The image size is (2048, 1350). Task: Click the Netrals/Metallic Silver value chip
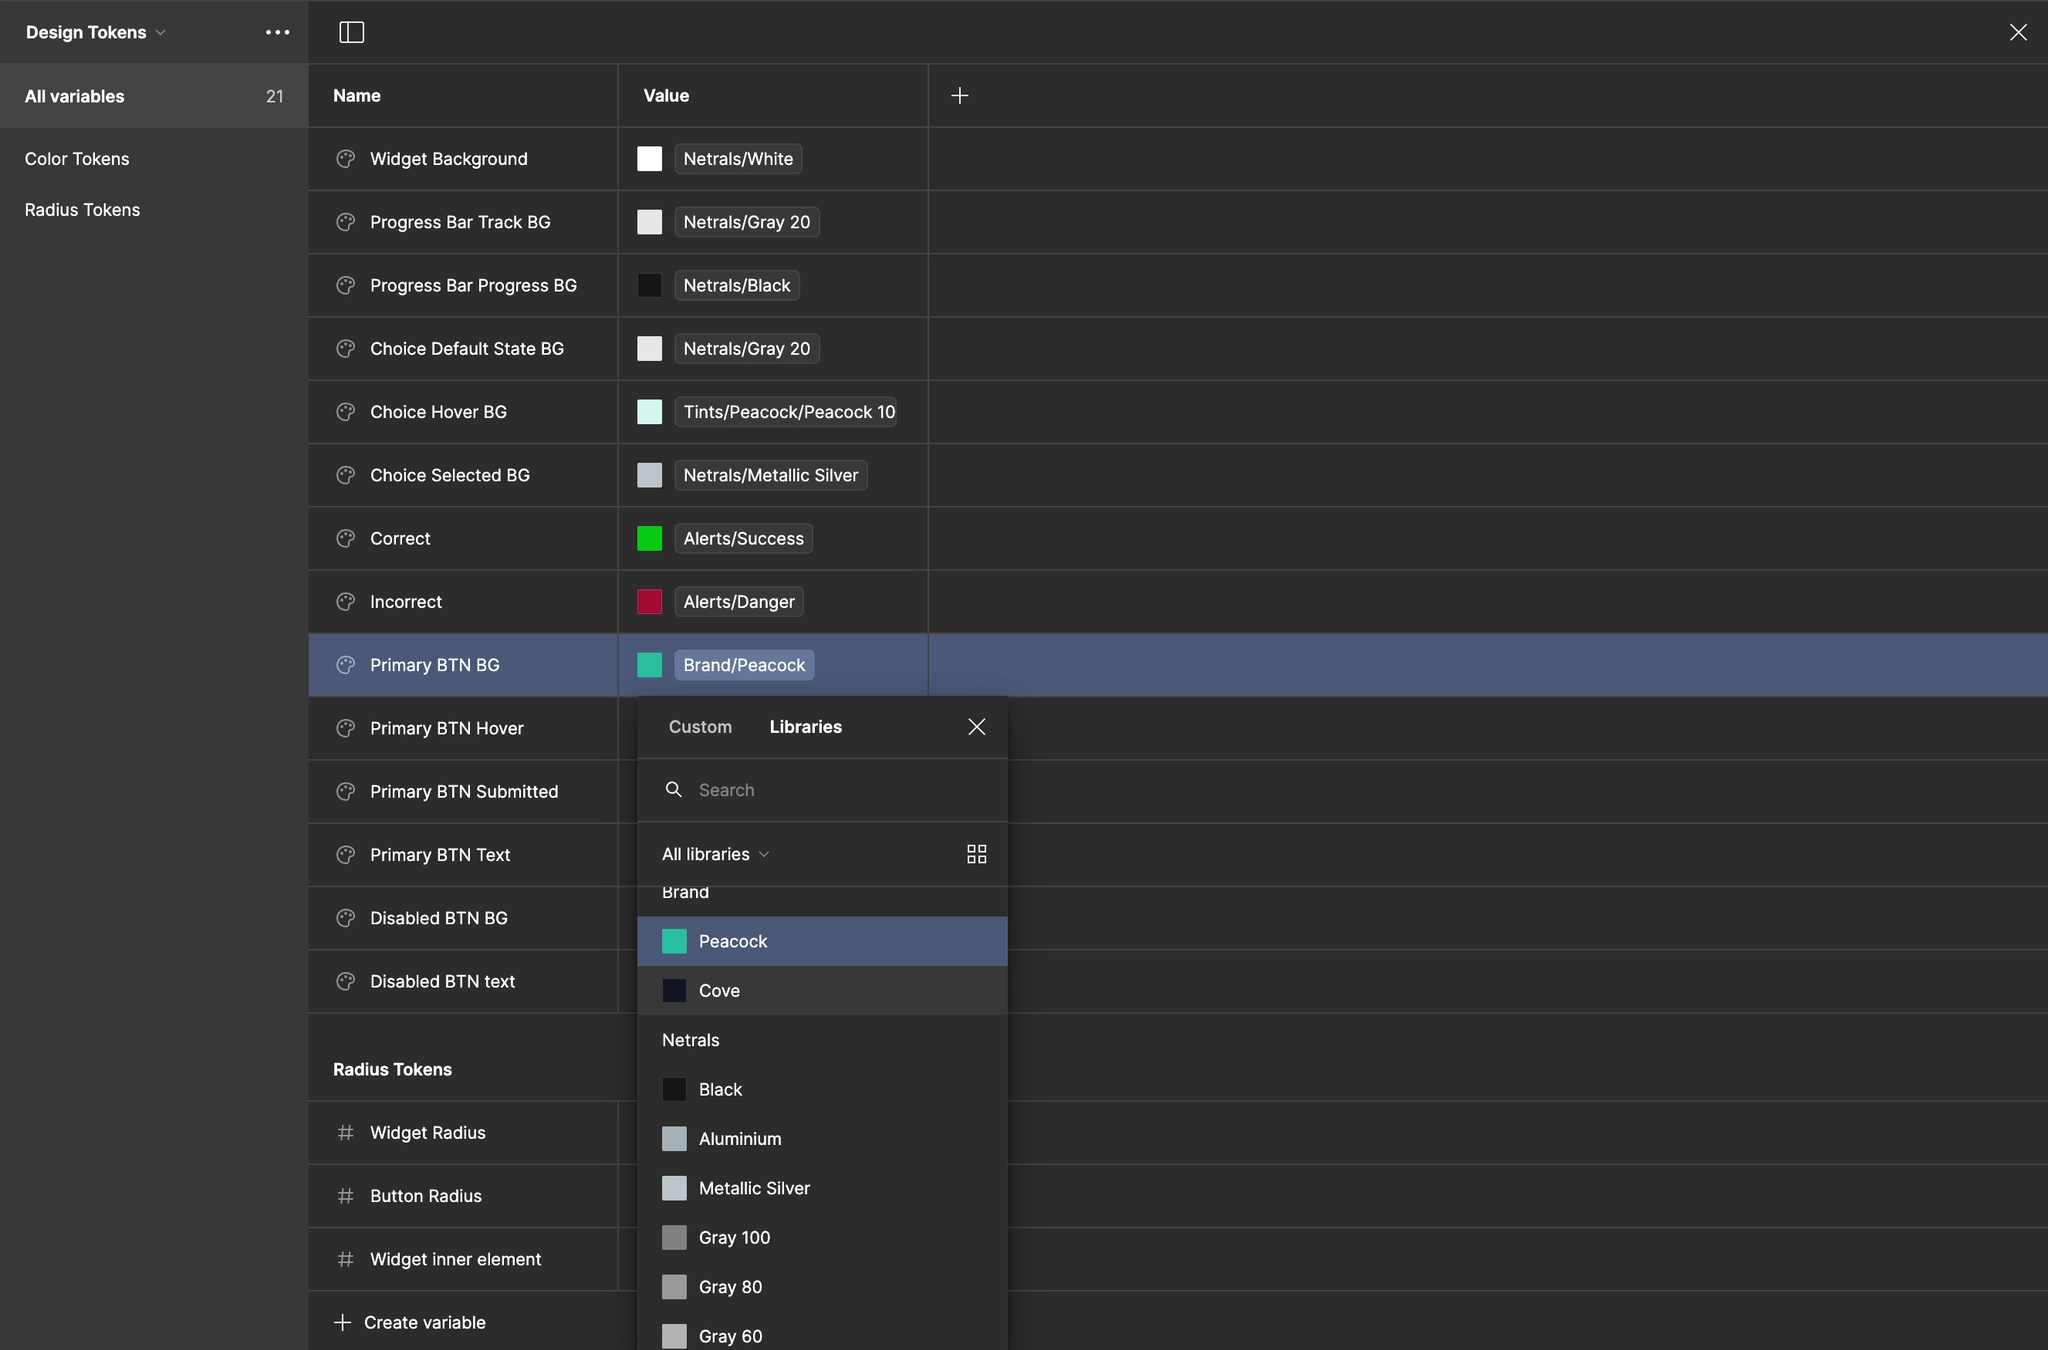click(771, 475)
